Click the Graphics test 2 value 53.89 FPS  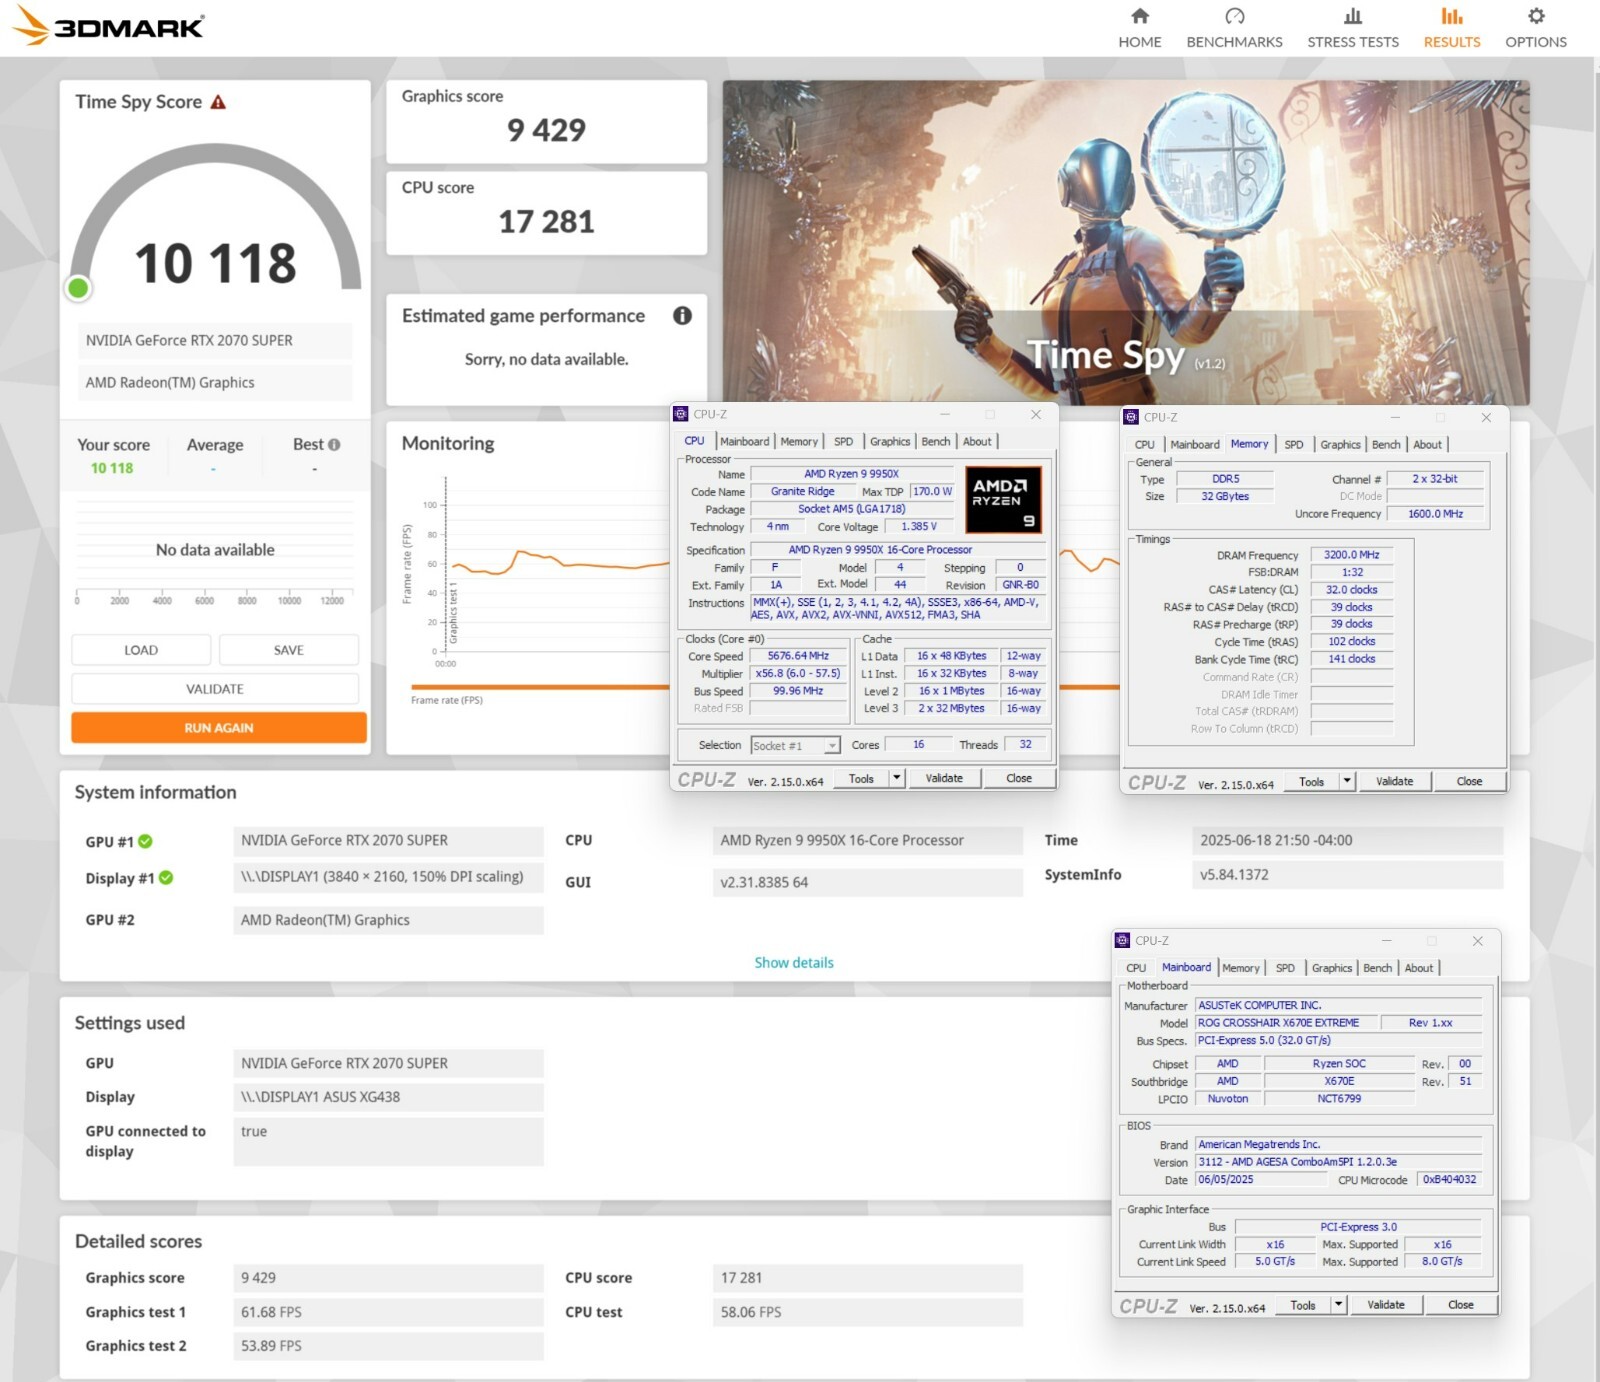click(388, 1346)
